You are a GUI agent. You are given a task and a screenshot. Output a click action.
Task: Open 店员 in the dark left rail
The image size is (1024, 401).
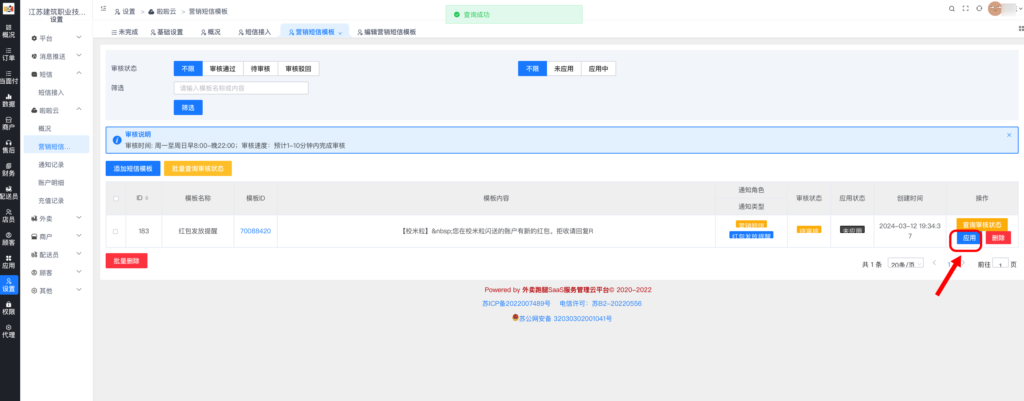[8, 216]
